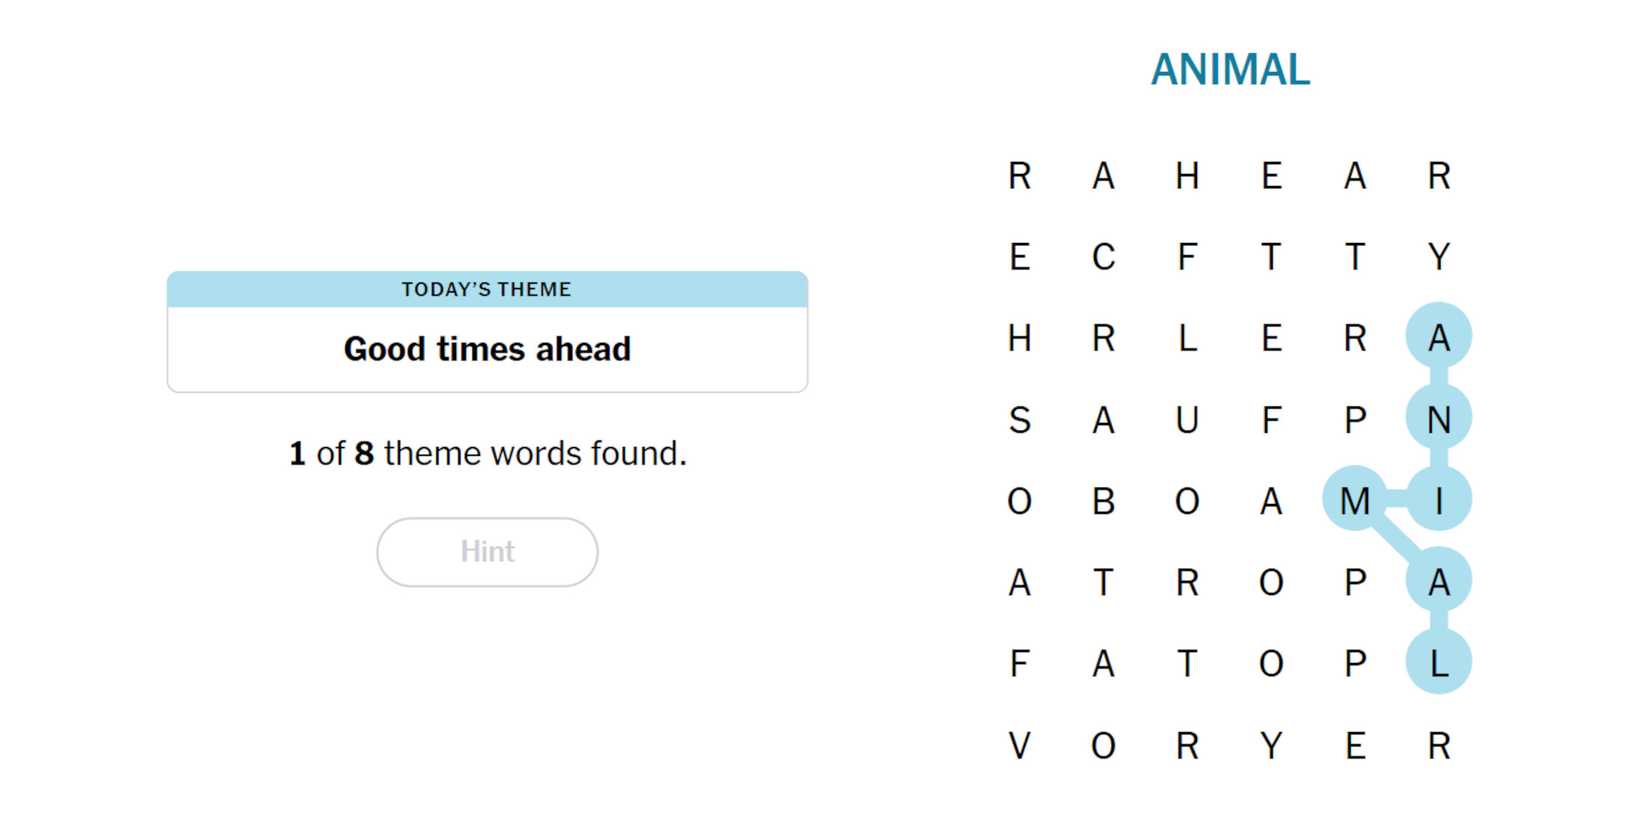Click the highlighted letter N

pos(1438,420)
